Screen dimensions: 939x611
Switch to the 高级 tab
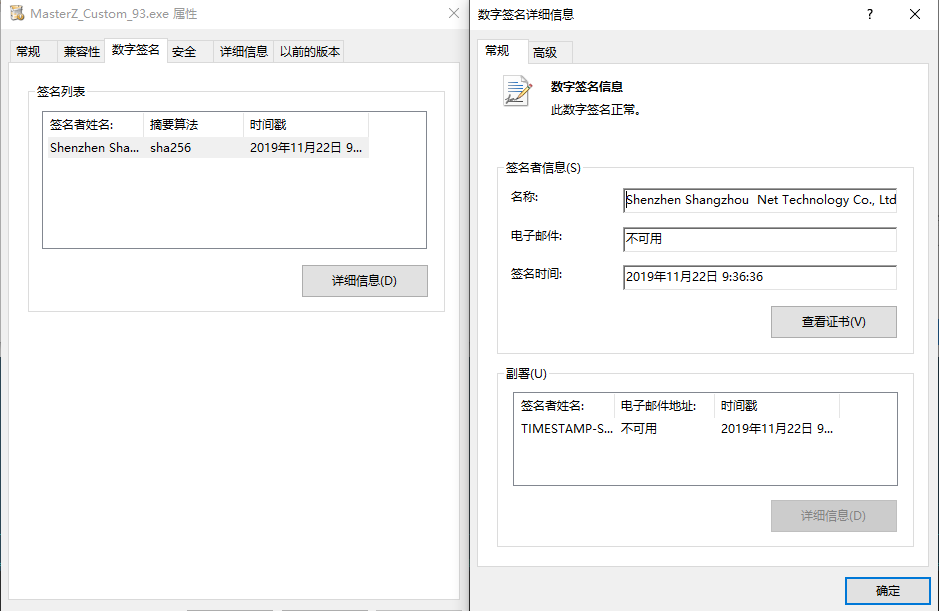tap(545, 52)
